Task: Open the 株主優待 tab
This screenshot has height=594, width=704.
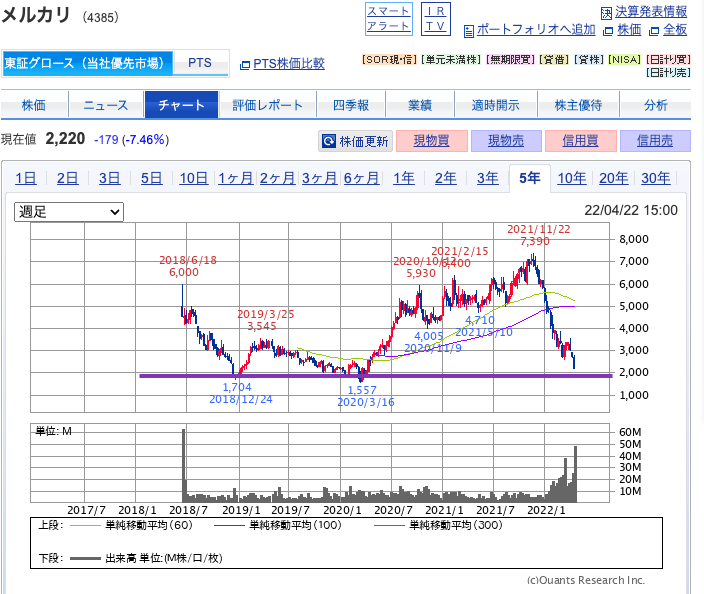Action: point(578,105)
